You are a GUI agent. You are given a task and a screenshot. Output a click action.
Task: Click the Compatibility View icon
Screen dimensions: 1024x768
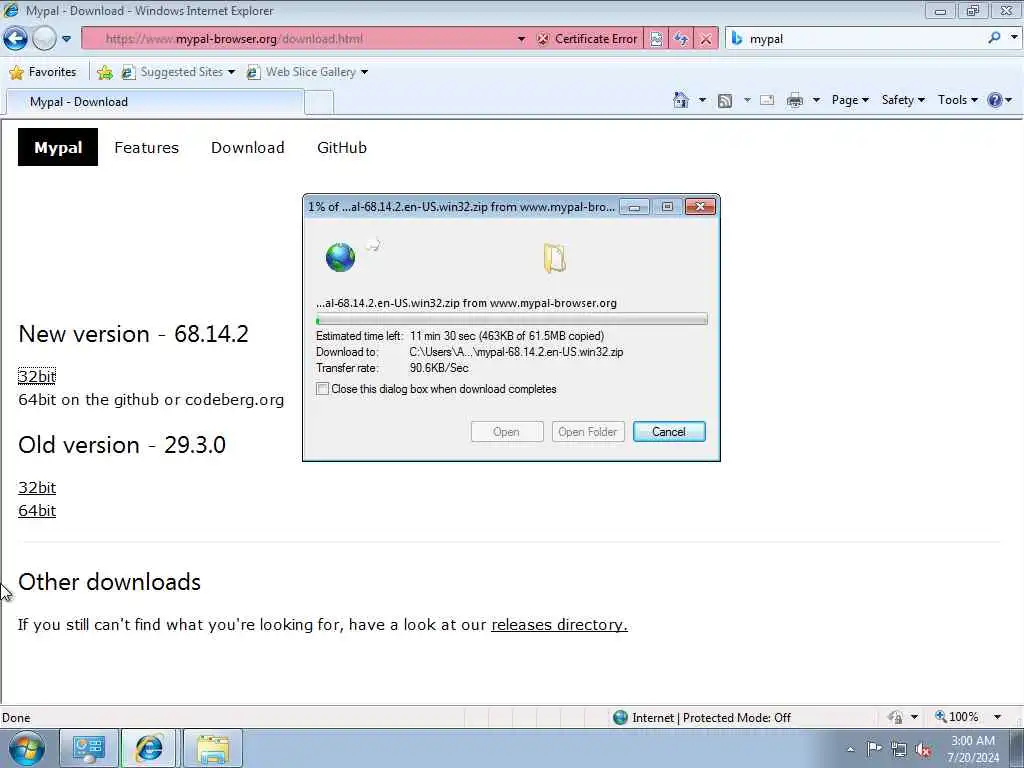click(656, 39)
